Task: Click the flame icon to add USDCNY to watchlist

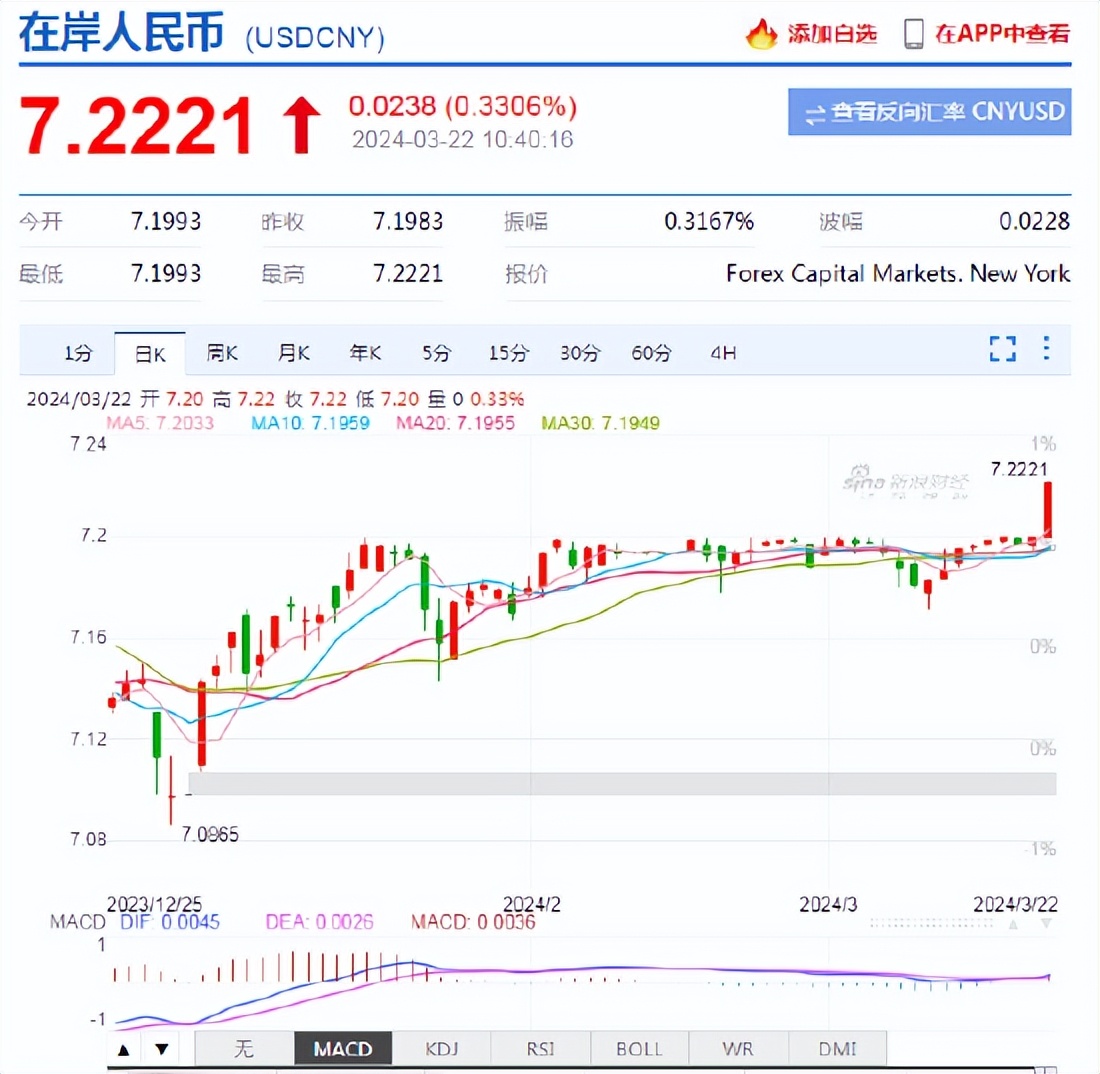Action: pyautogui.click(x=761, y=34)
